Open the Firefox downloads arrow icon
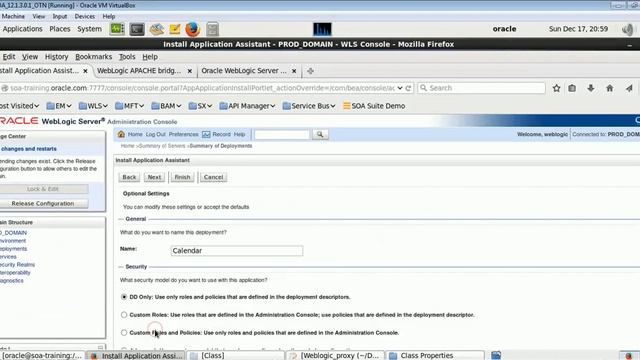 (x=591, y=88)
